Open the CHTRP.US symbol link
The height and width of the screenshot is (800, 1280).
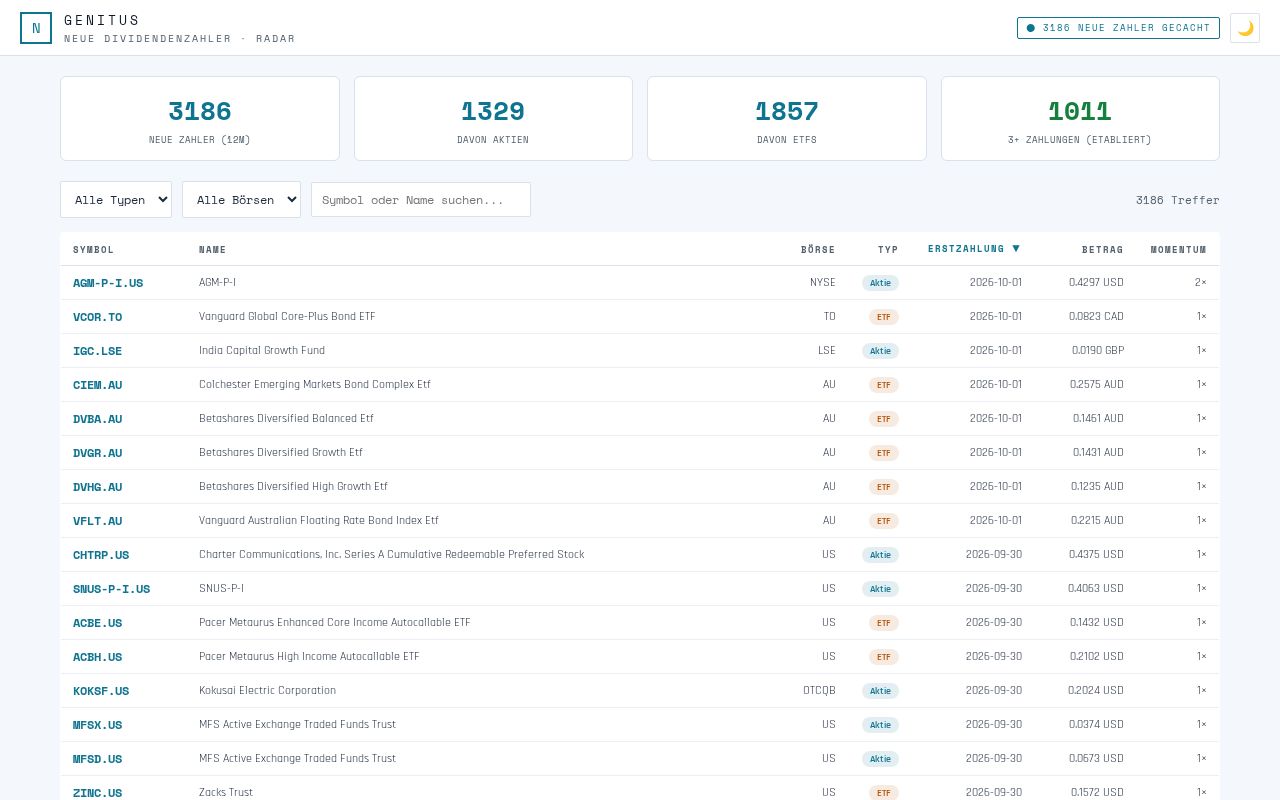pos(101,555)
